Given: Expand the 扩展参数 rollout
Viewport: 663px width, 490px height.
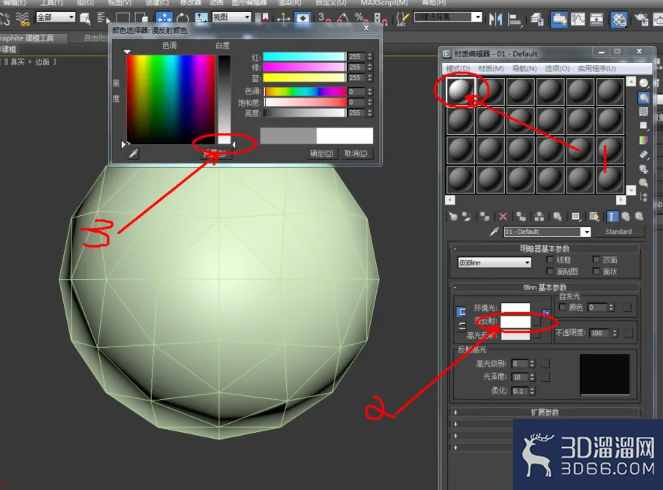Looking at the screenshot, I should [x=544, y=412].
